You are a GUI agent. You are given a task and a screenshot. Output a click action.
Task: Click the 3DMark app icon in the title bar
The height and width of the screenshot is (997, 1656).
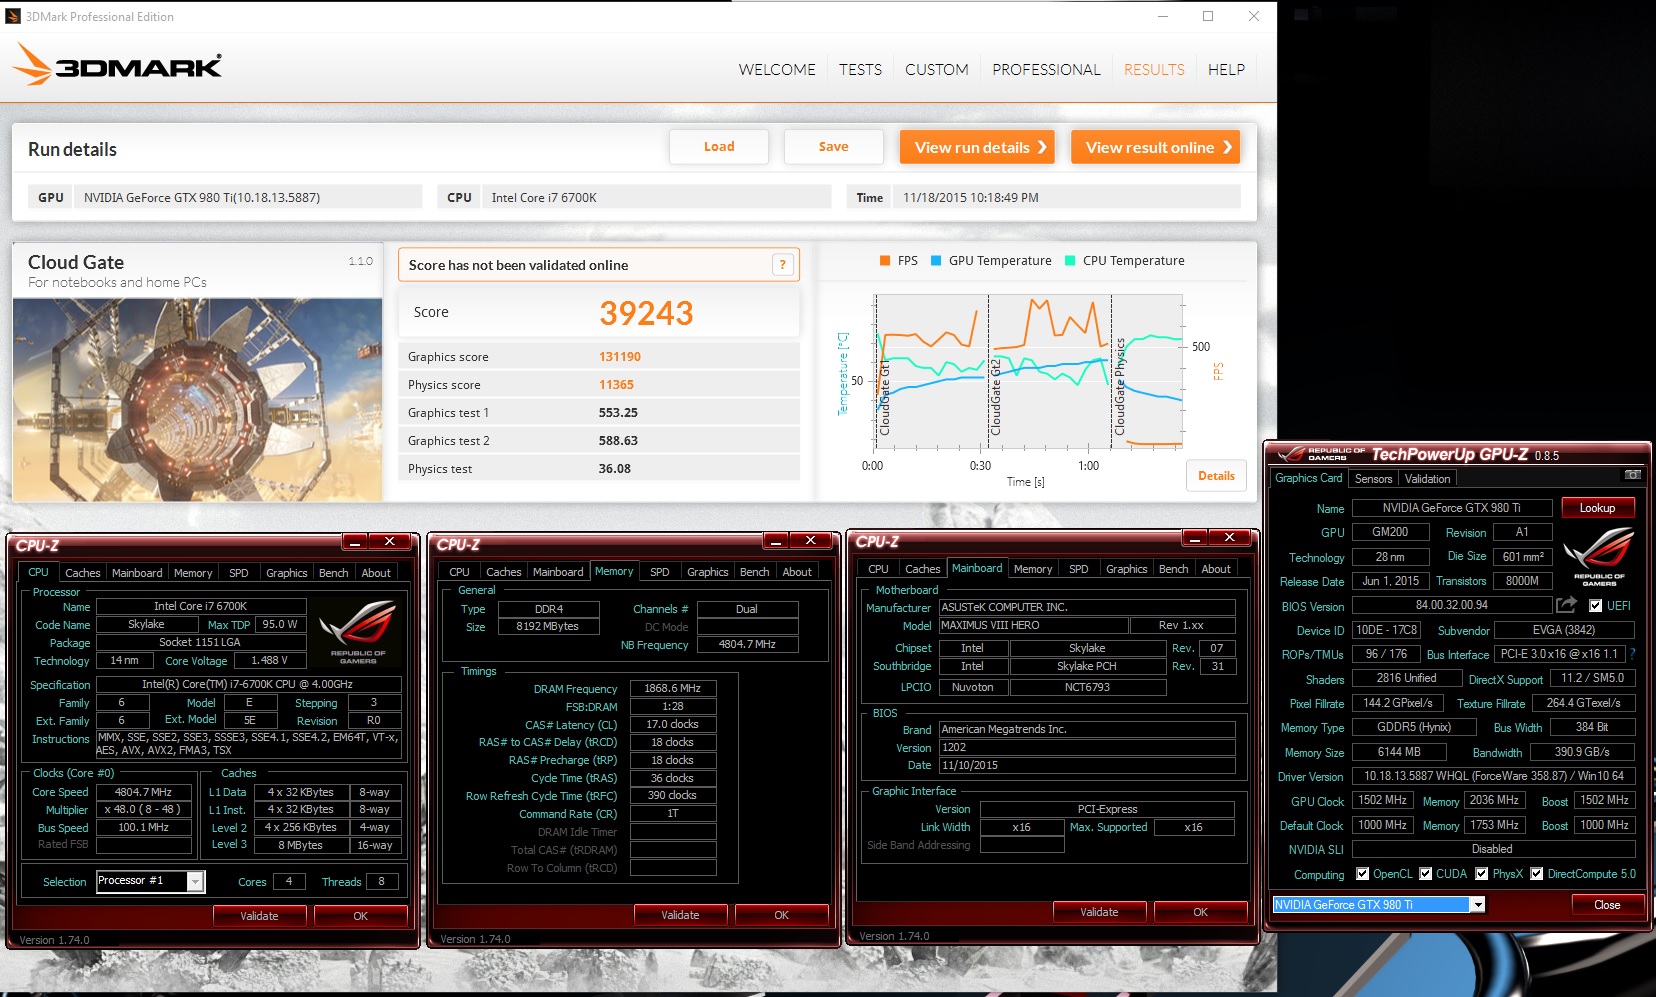pyautogui.click(x=13, y=16)
